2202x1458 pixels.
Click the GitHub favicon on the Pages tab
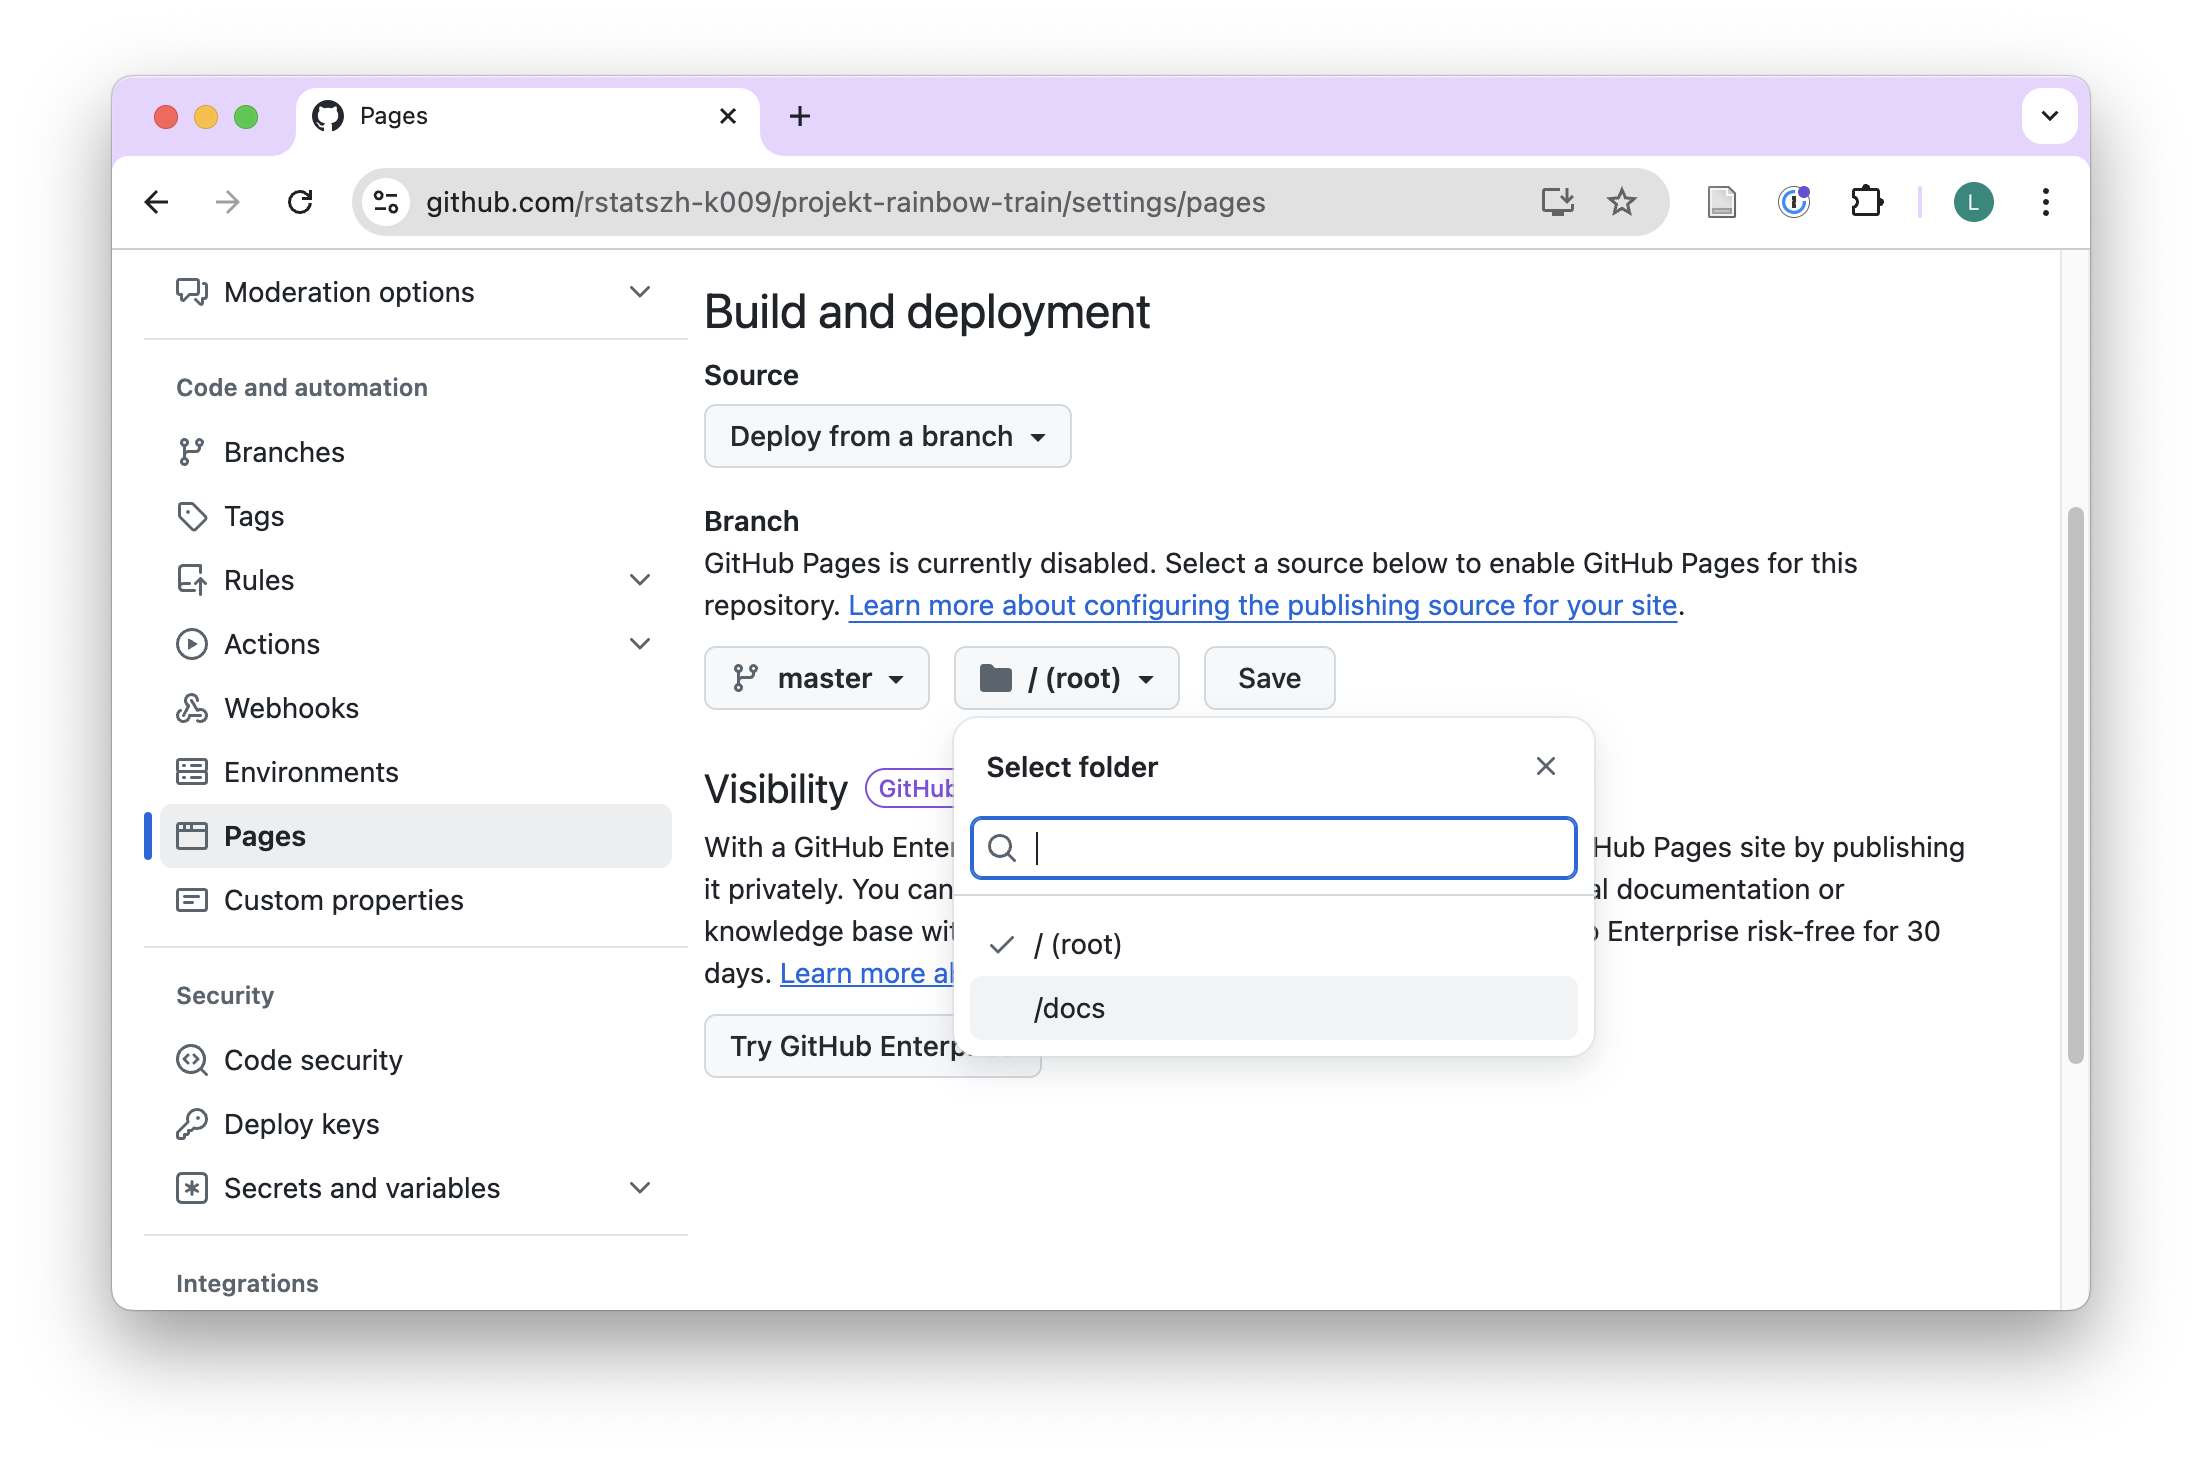pos(328,116)
